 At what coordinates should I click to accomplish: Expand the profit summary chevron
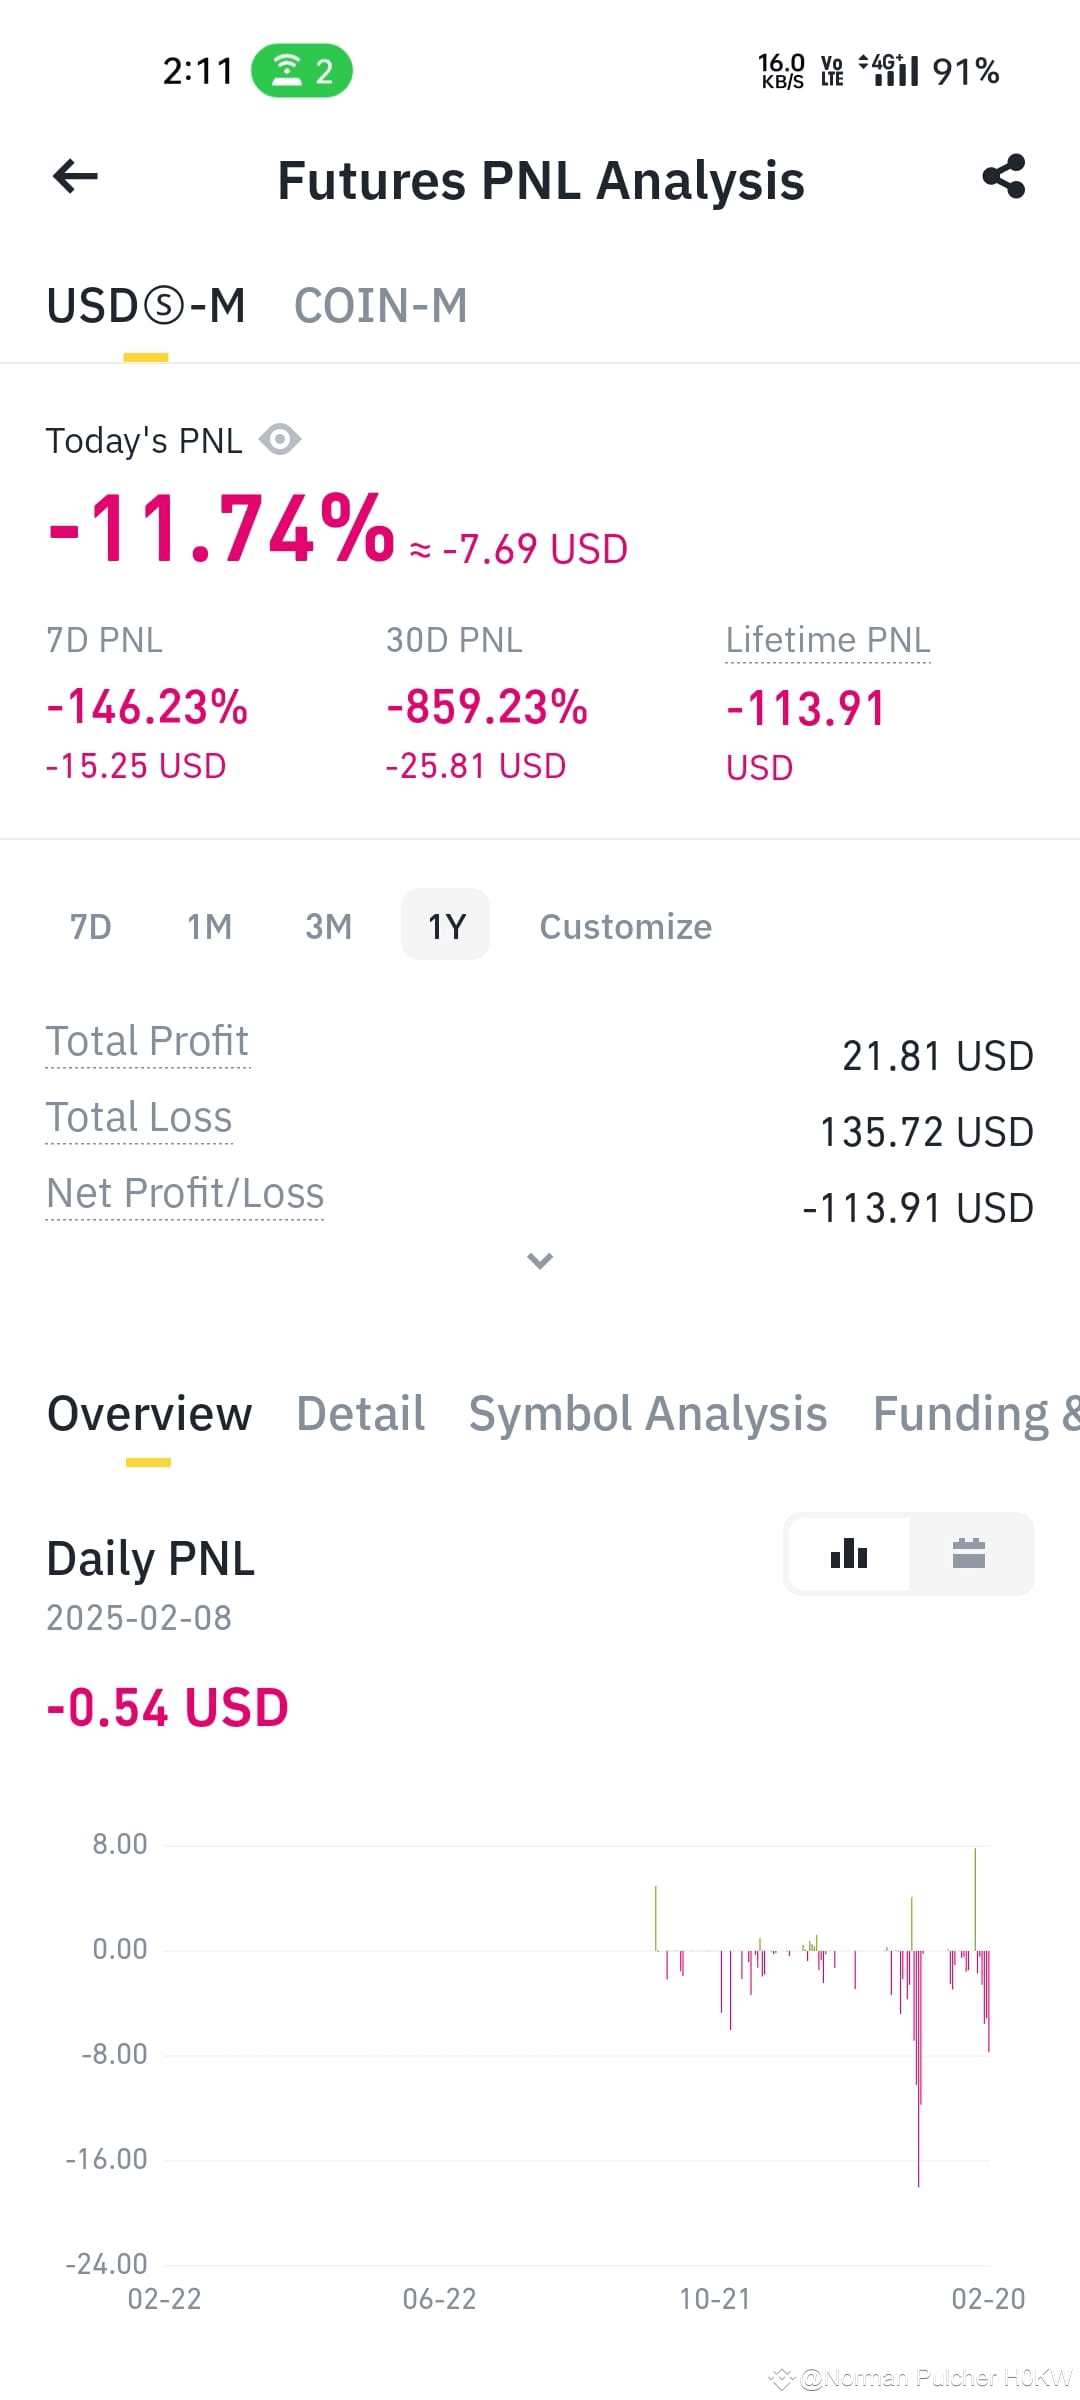[540, 1260]
